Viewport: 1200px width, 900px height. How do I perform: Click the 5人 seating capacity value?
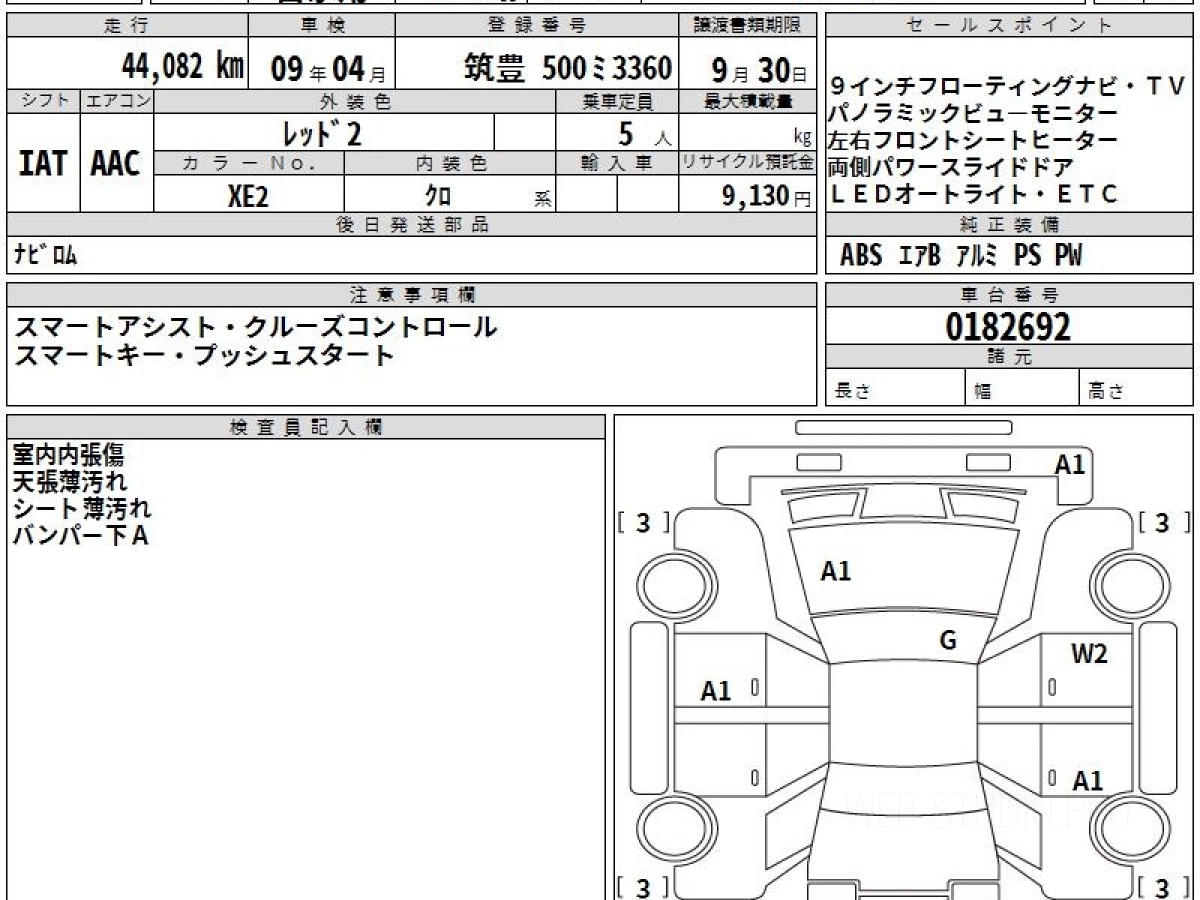coord(646,133)
